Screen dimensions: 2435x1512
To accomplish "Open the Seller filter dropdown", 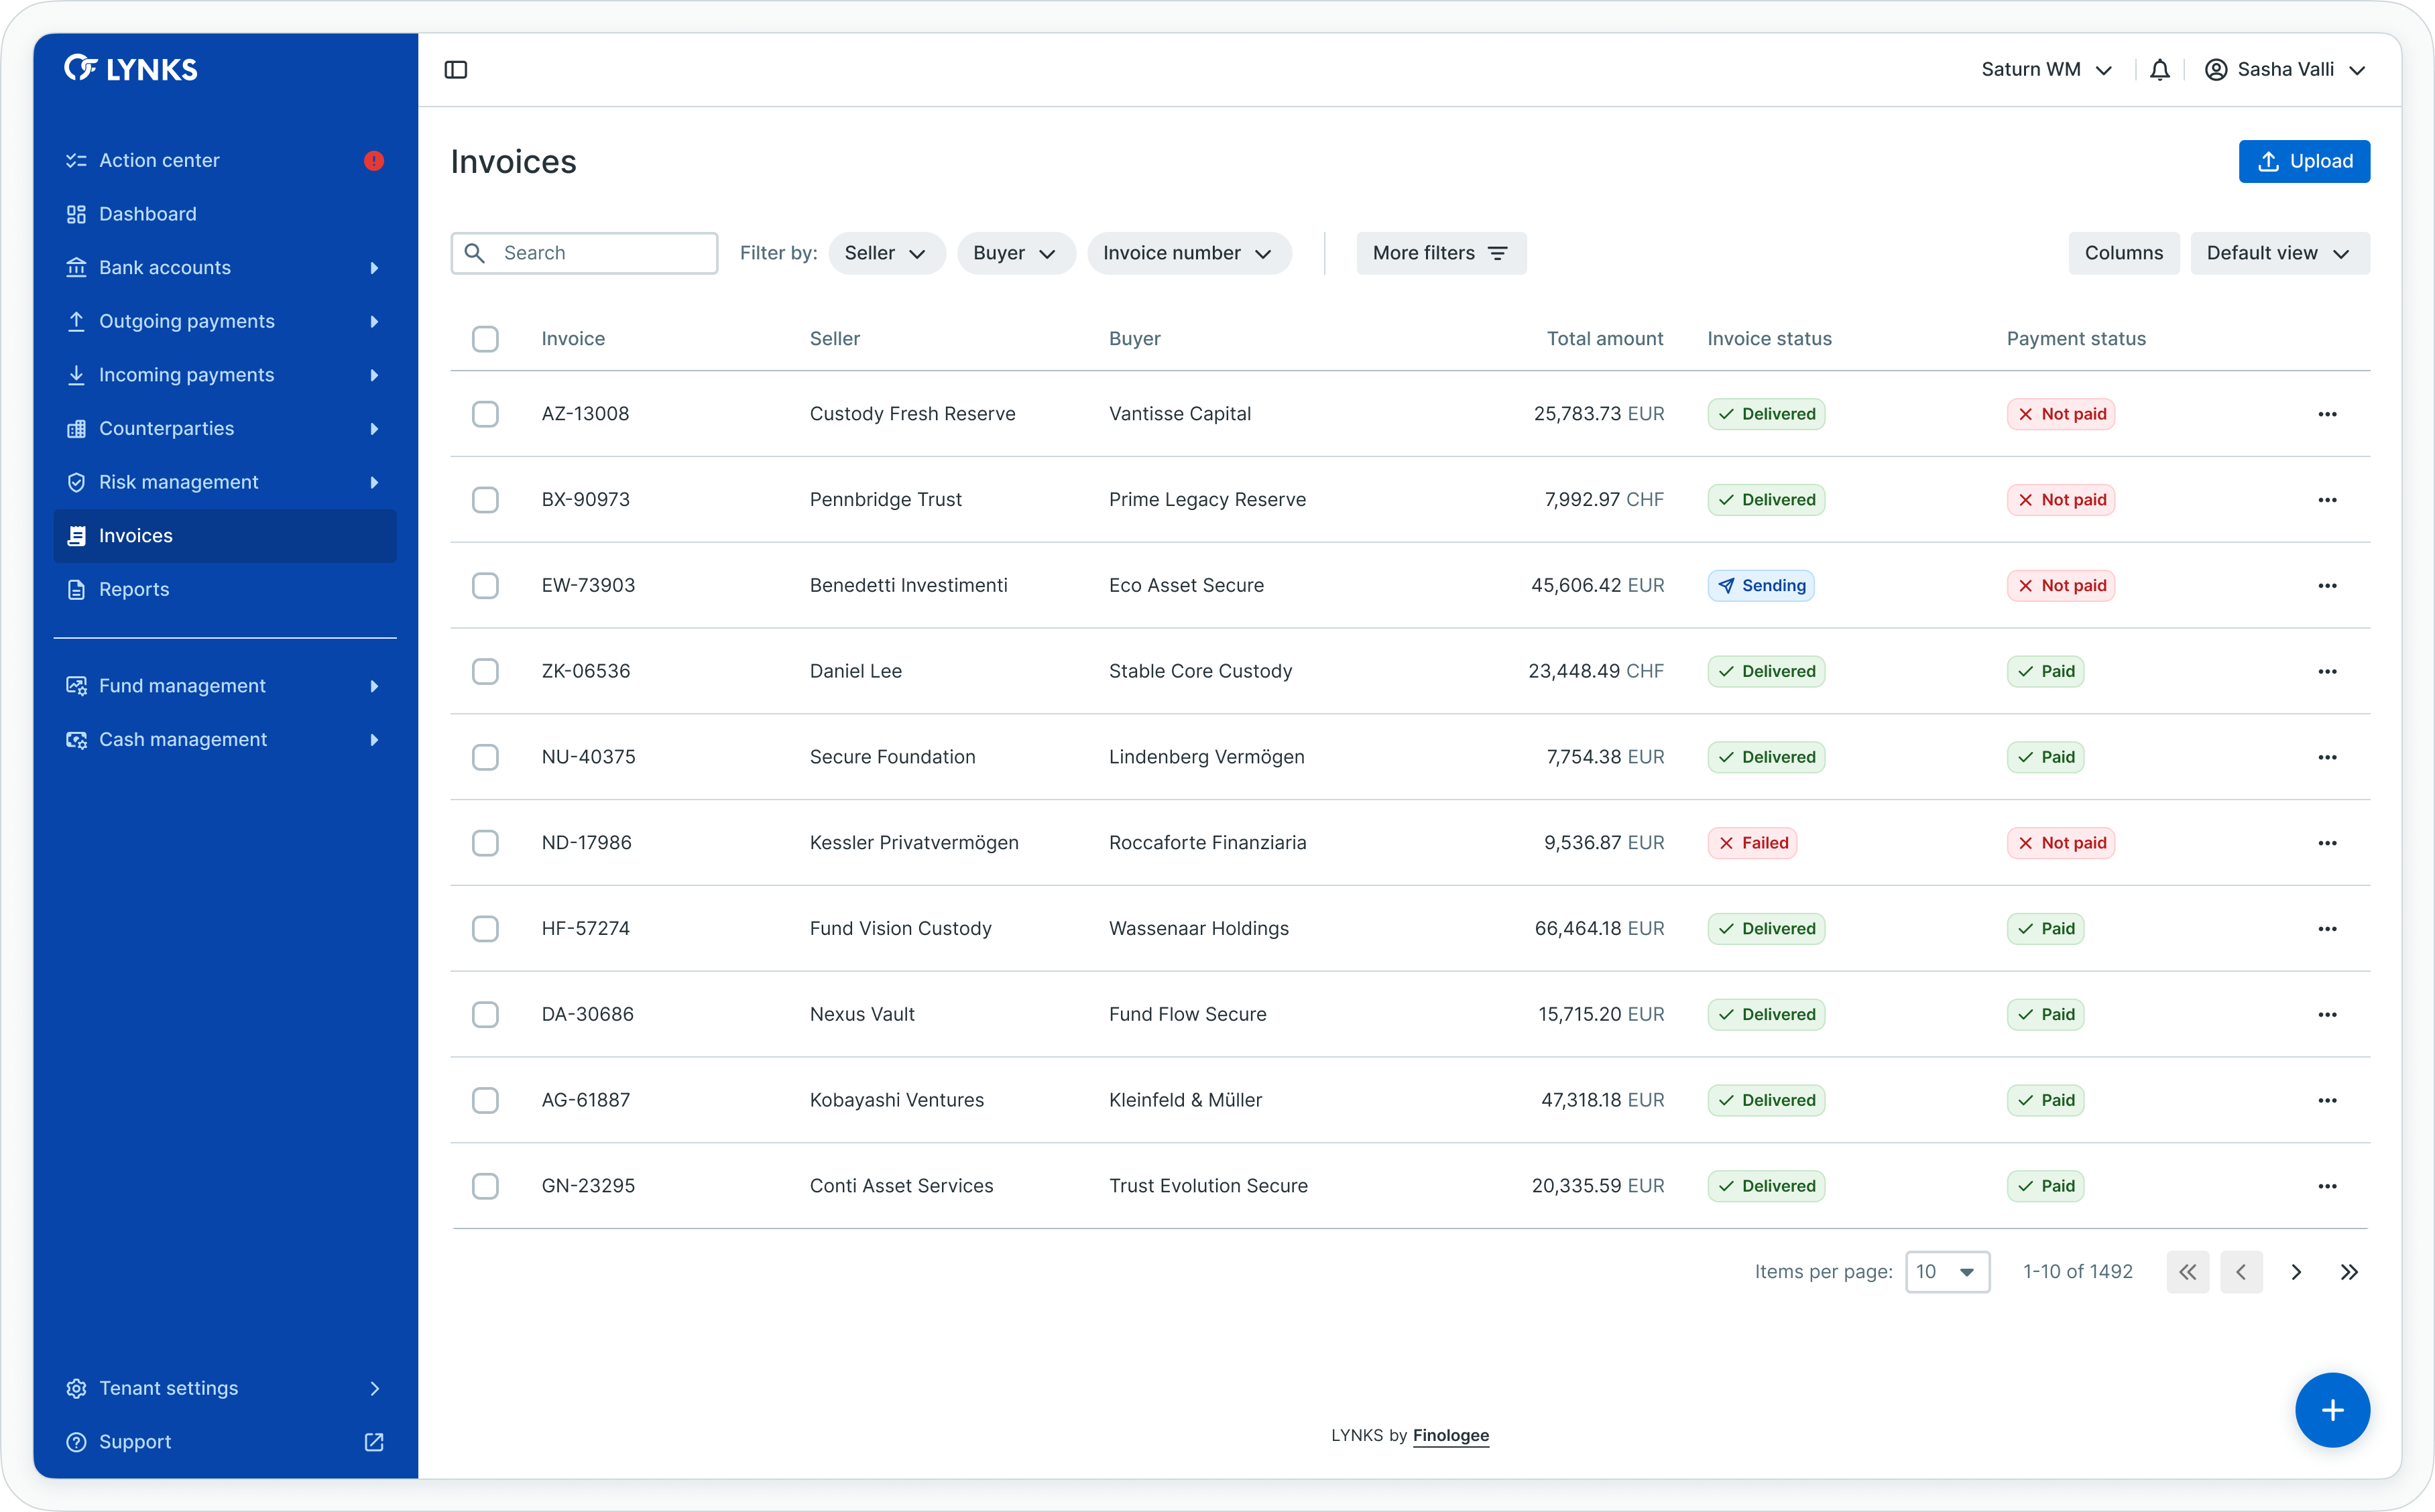I will pos(886,253).
